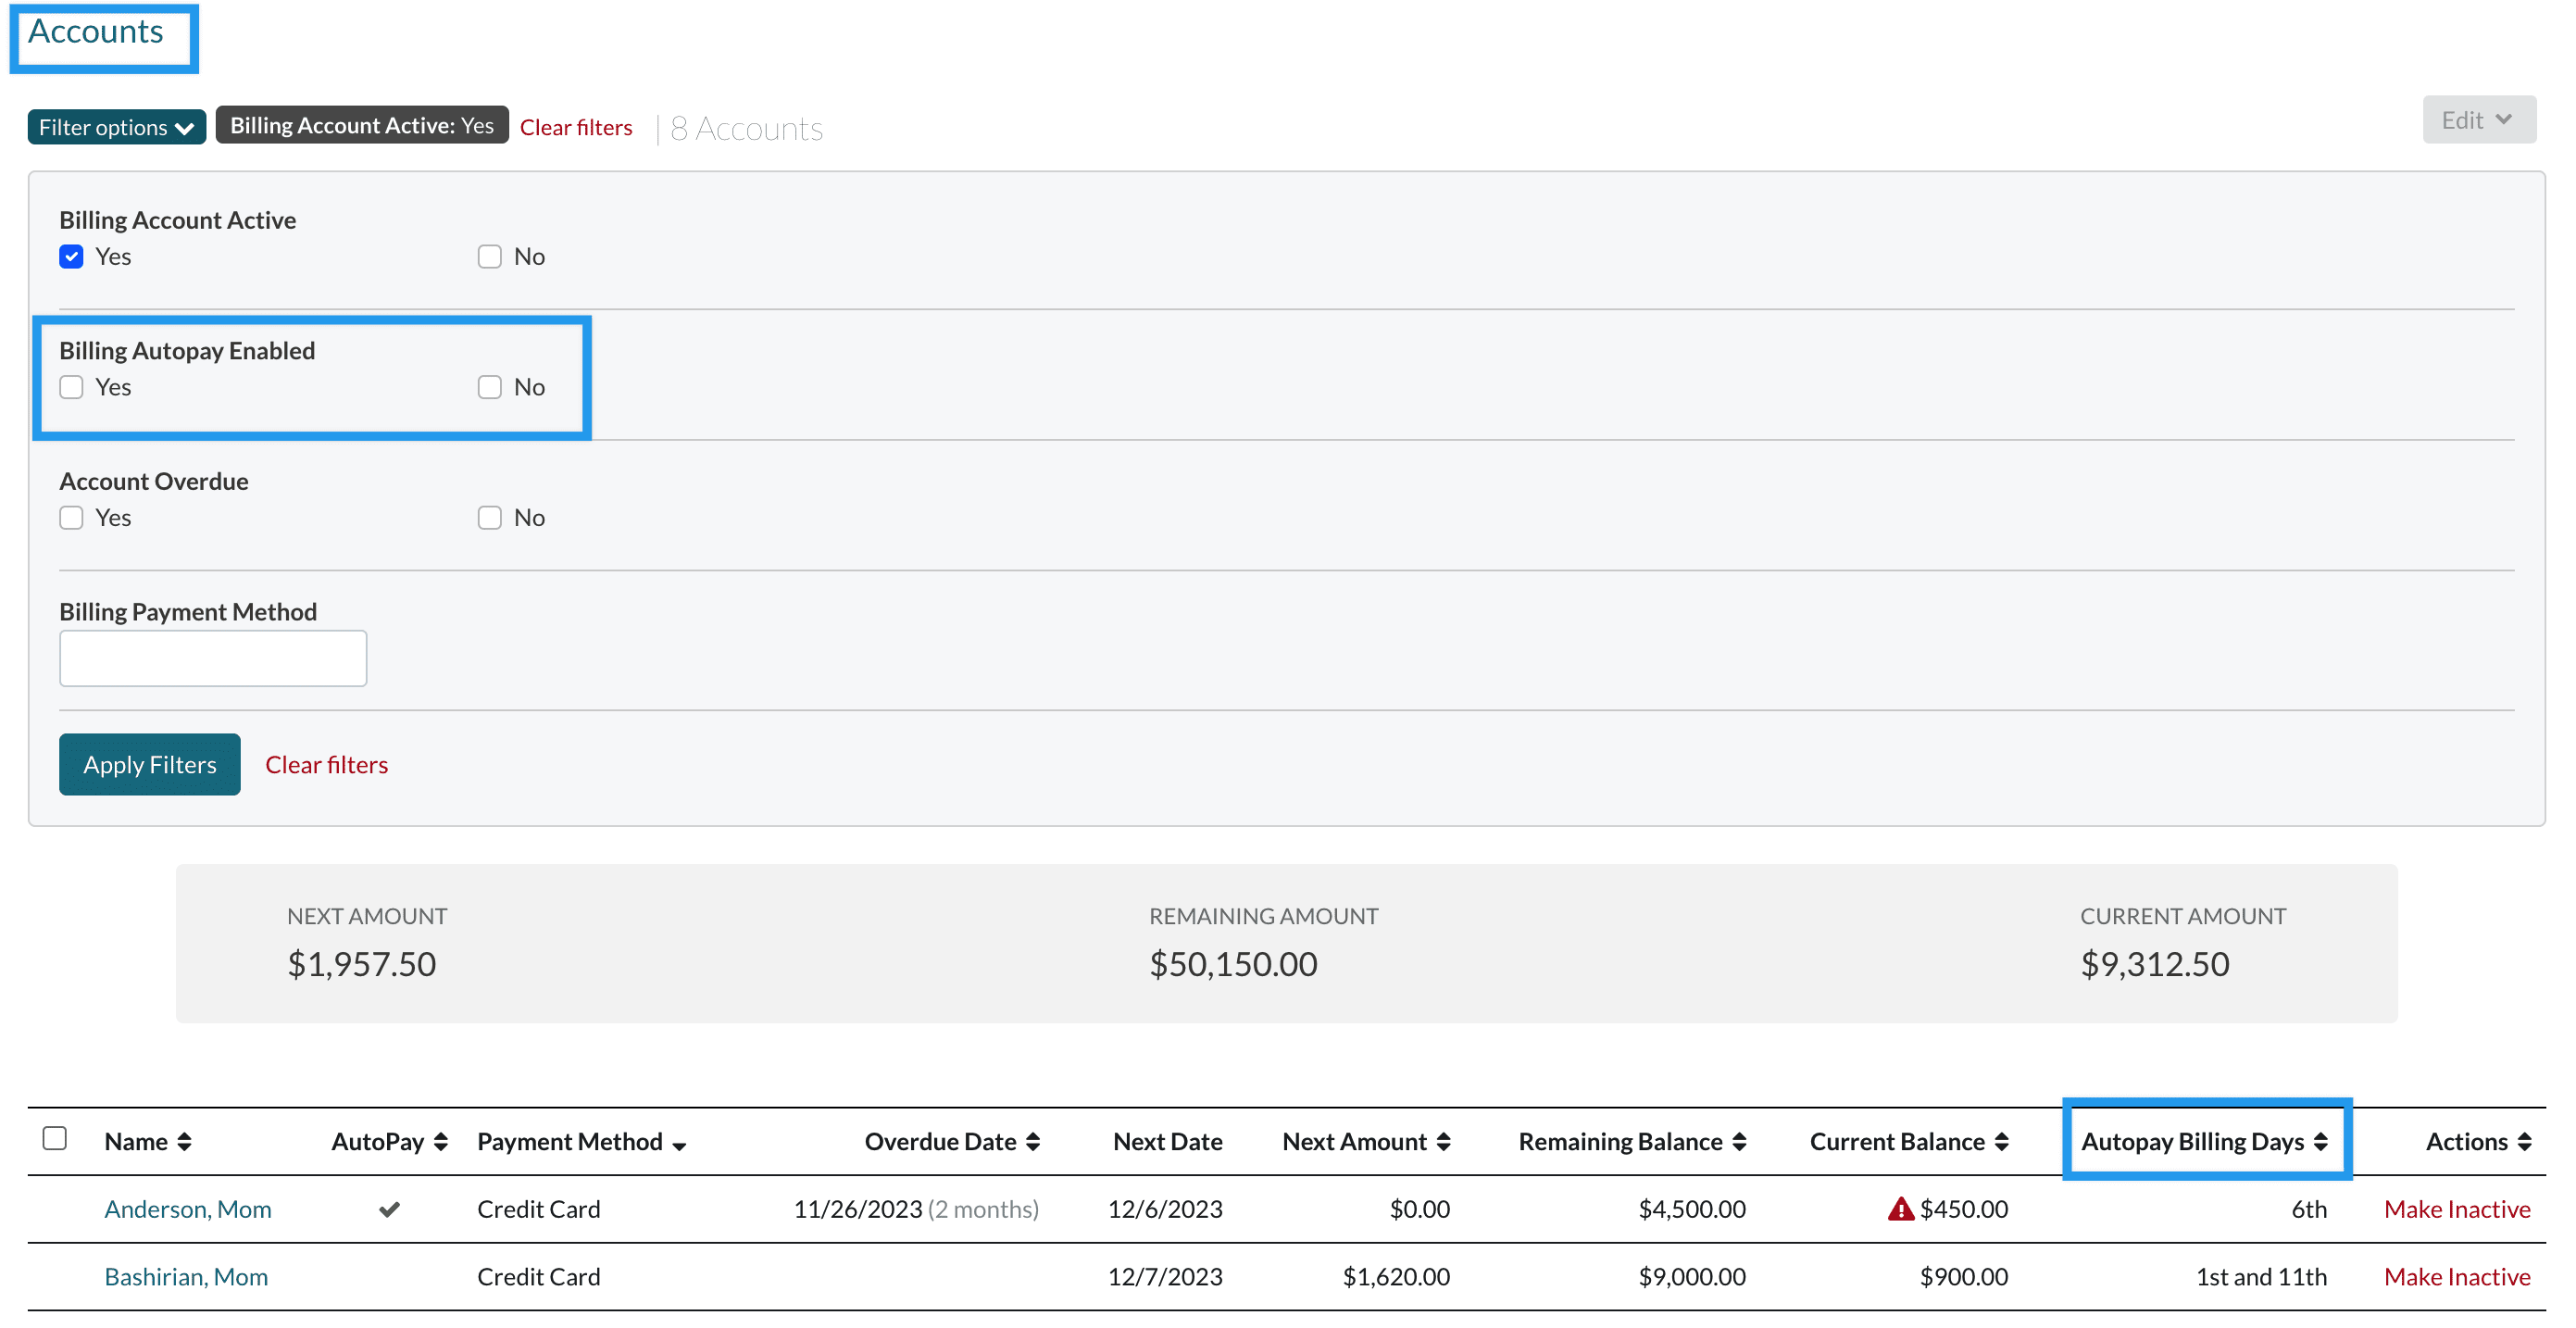2576x1328 pixels.
Task: Sort accounts by AutoPay status
Action: [440, 1141]
